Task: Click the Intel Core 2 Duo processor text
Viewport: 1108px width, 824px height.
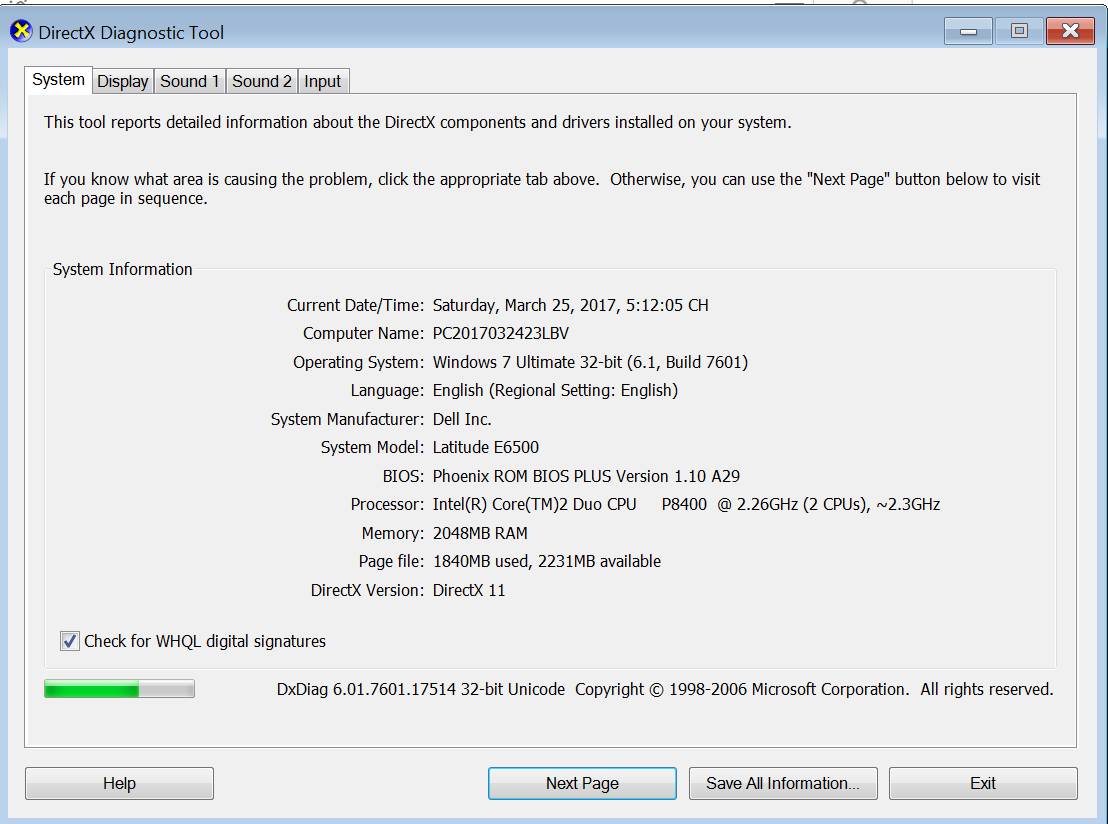Action: coord(686,505)
